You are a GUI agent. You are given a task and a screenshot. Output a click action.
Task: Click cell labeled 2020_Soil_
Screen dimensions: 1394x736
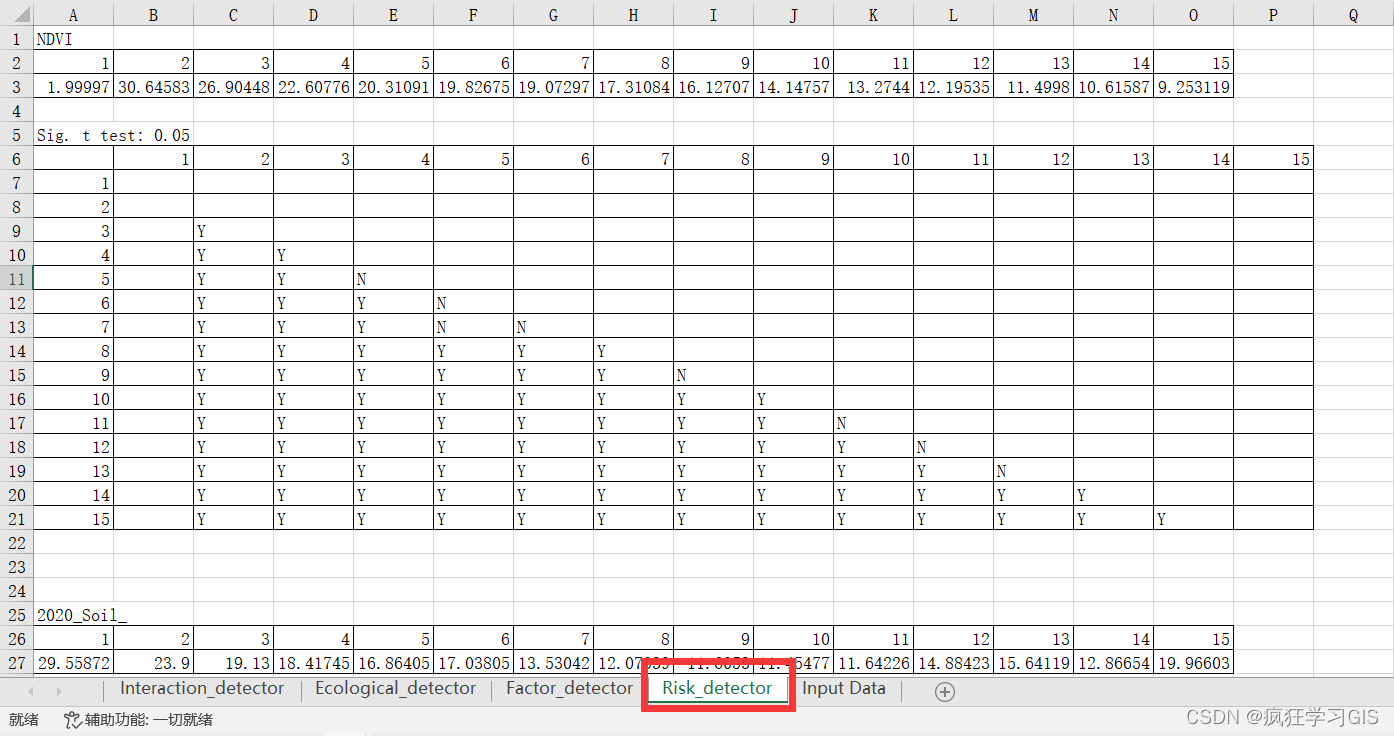(74, 615)
